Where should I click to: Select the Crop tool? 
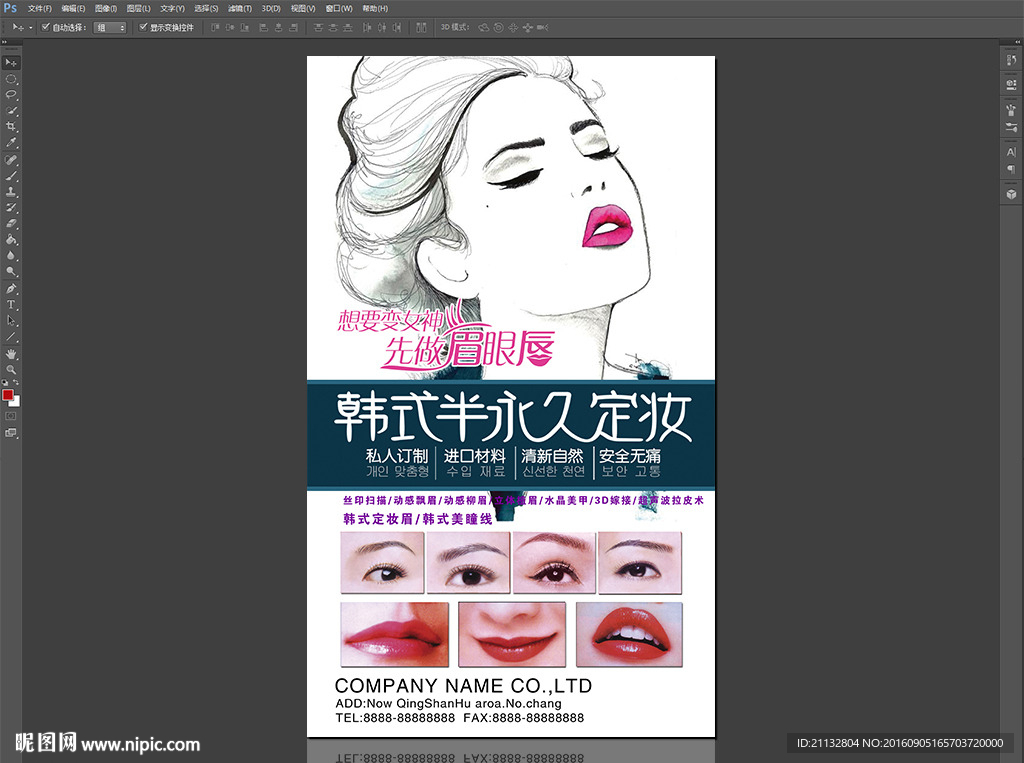click(11, 127)
